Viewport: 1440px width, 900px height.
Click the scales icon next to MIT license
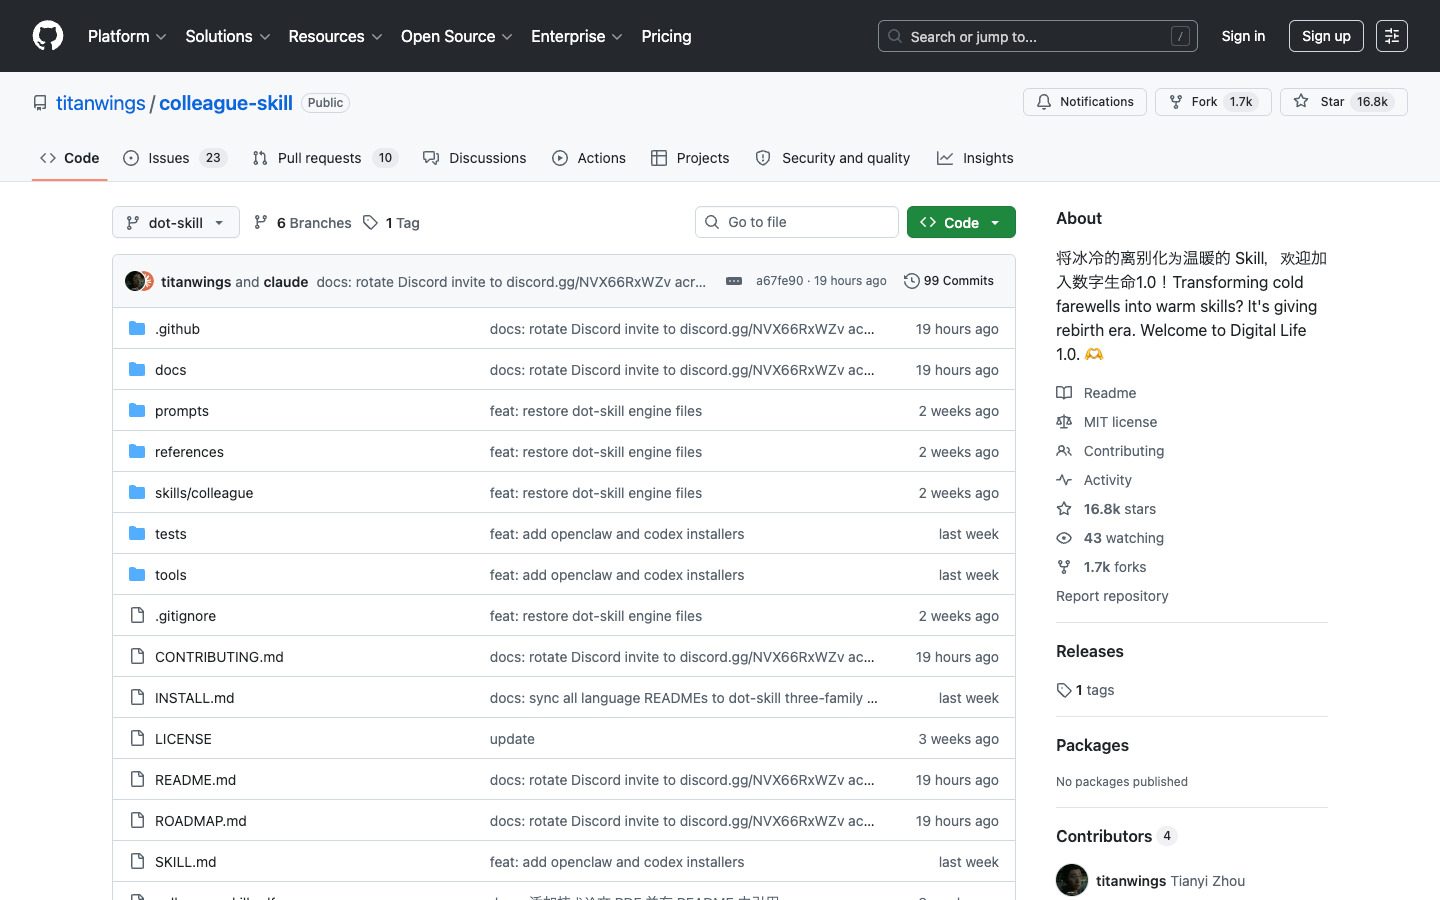[1064, 422]
